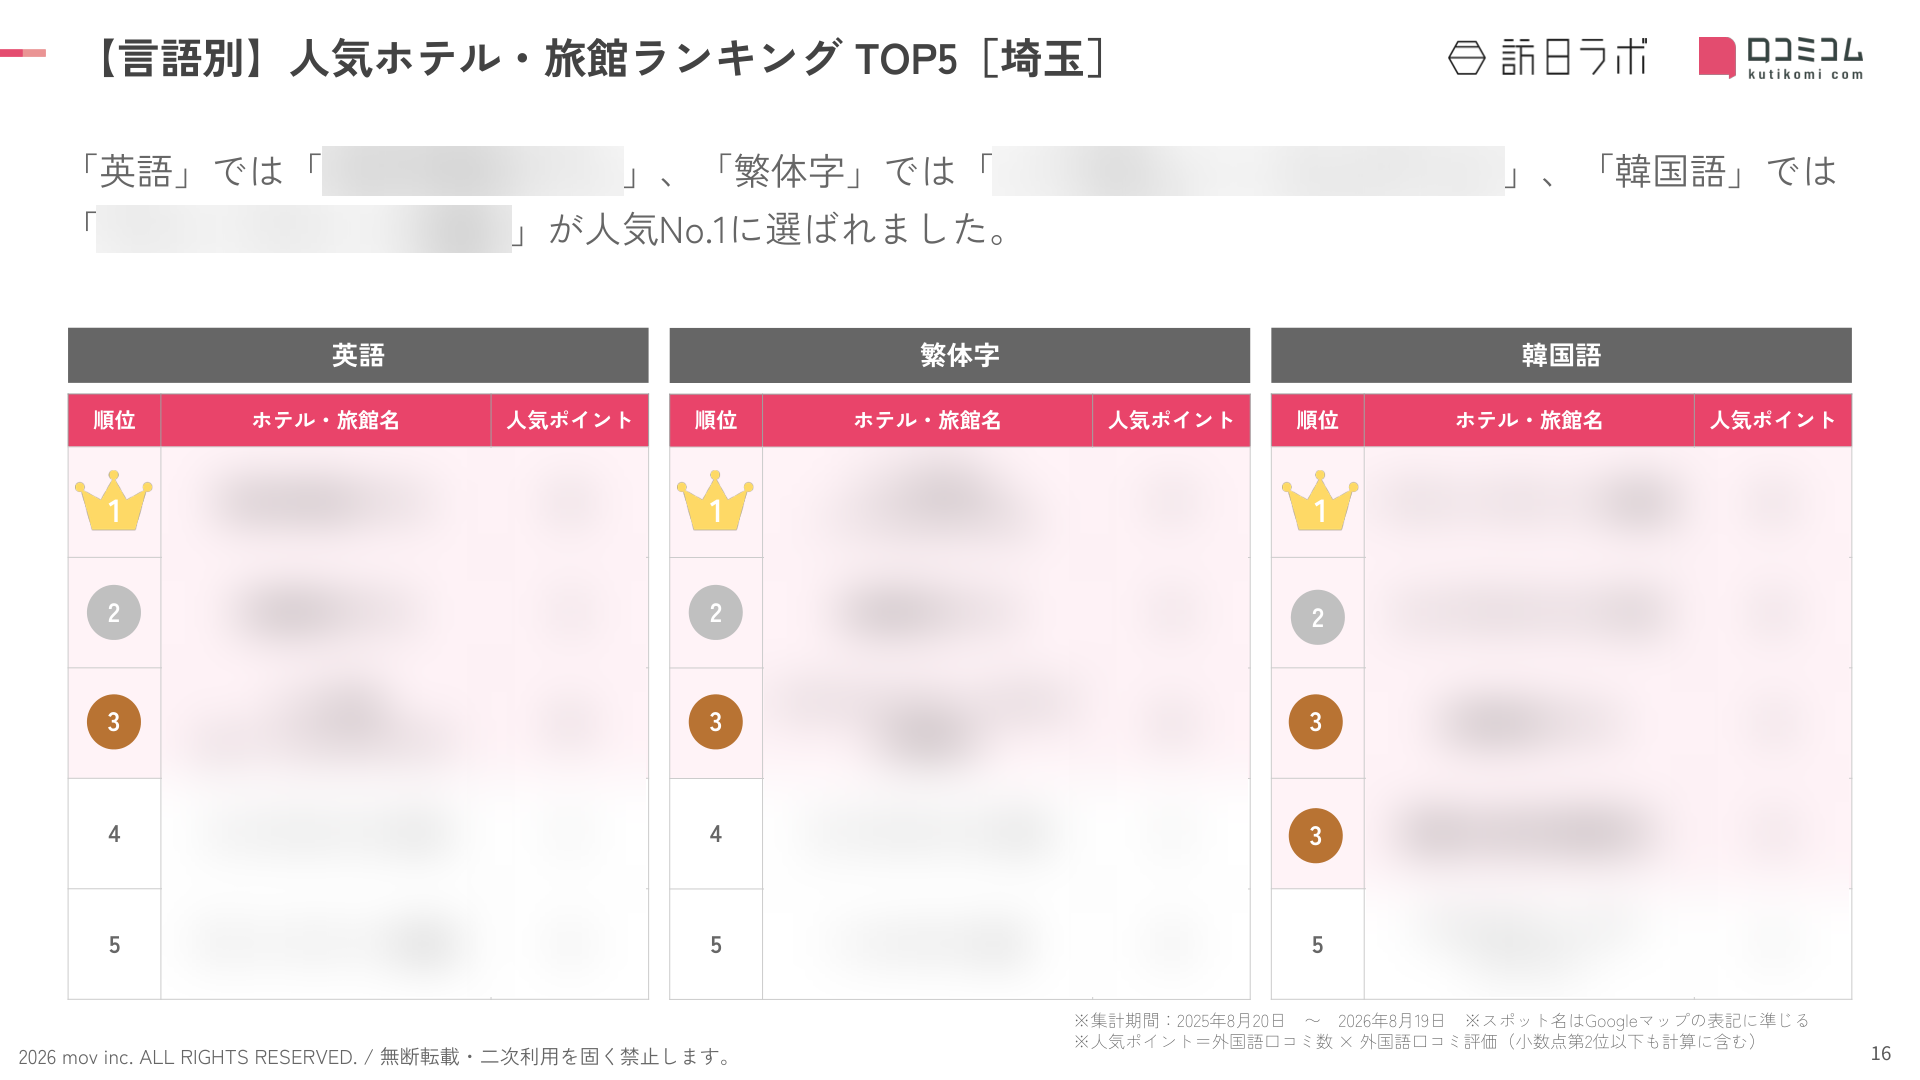Click the bronze rank 3 badge in 英語 table
The height and width of the screenshot is (1080, 1920).
114,722
